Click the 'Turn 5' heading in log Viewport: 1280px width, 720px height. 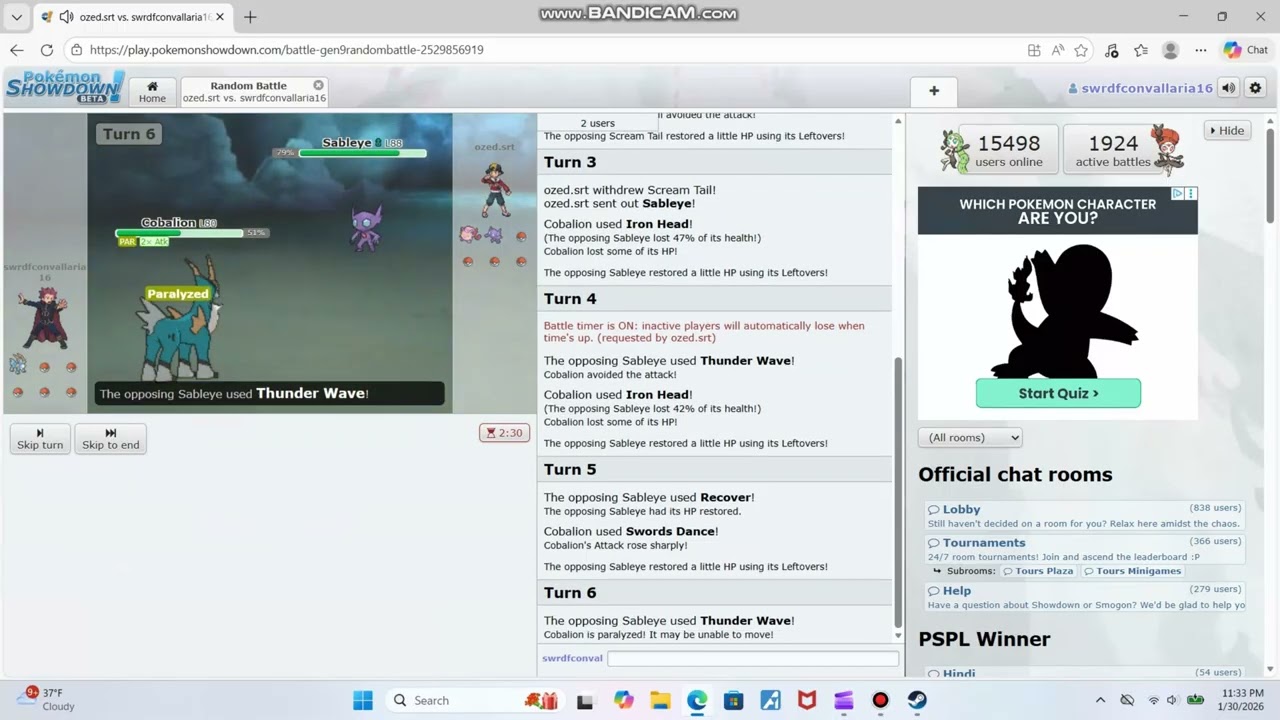point(570,469)
